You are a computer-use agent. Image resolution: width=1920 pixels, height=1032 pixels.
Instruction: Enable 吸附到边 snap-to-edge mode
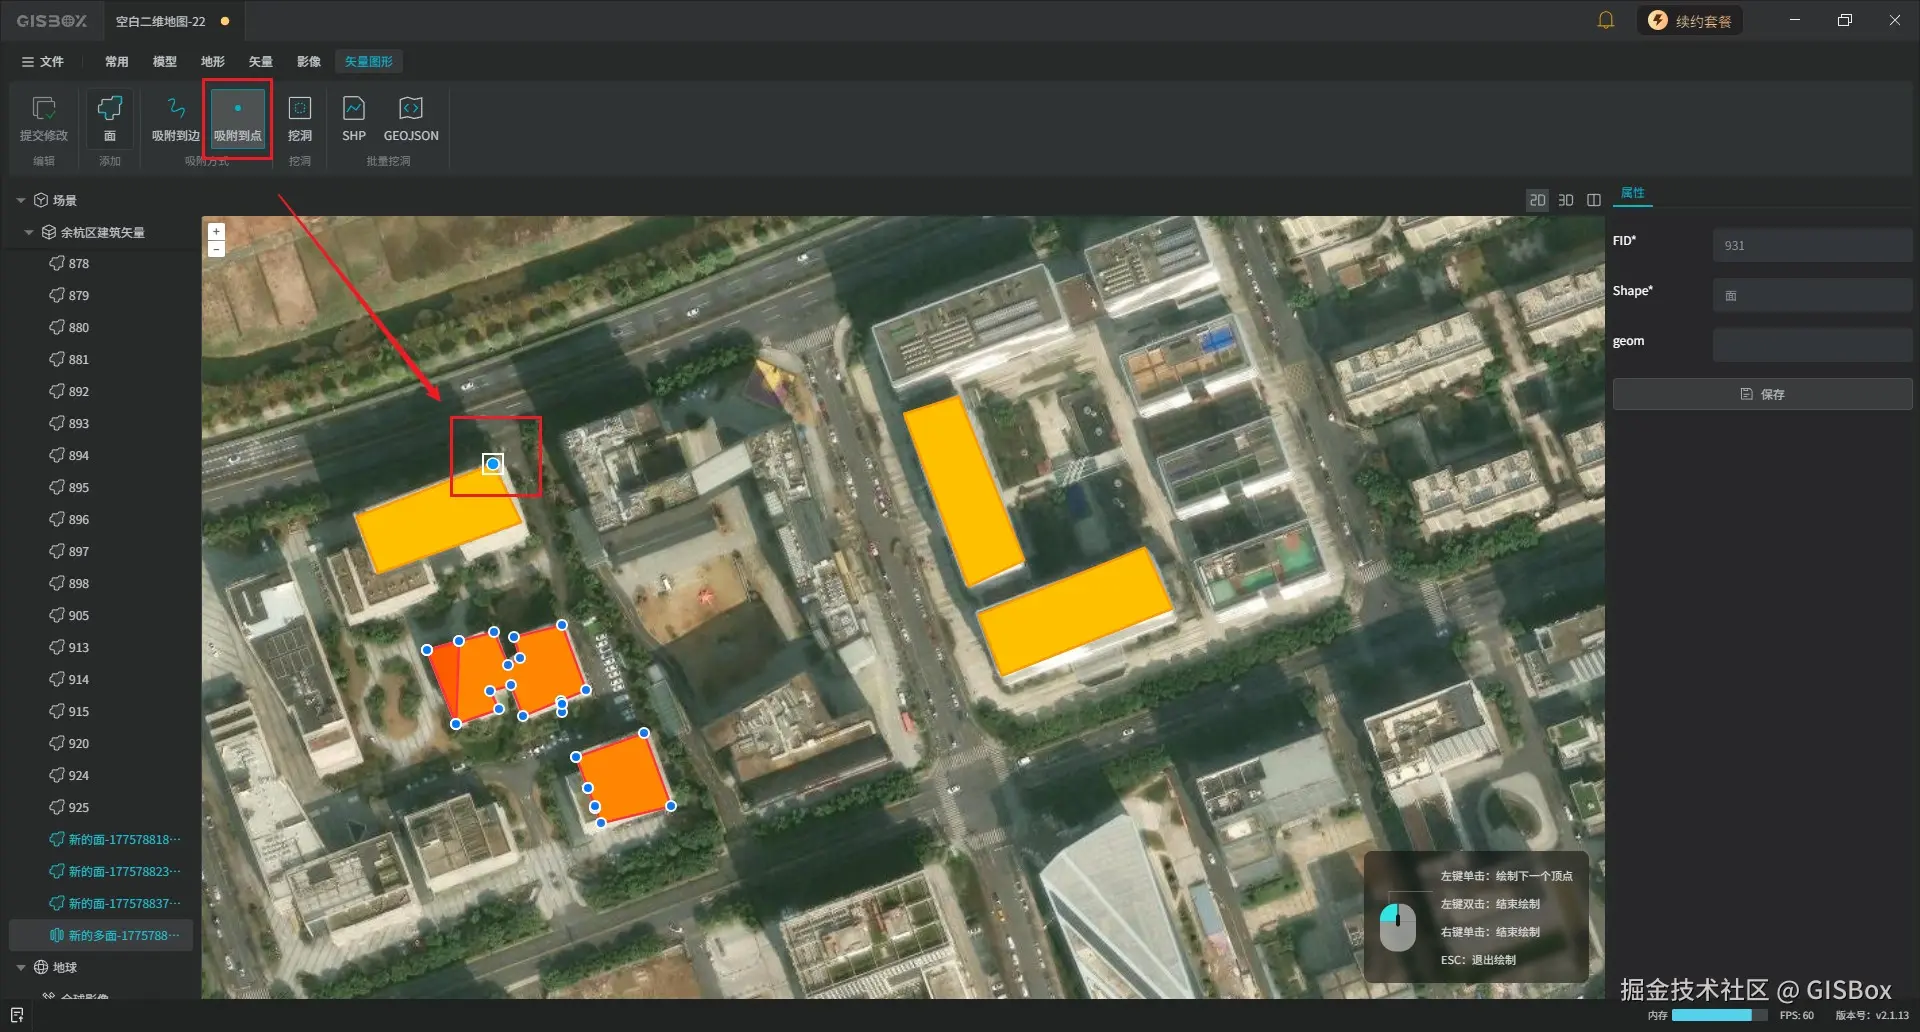176,119
